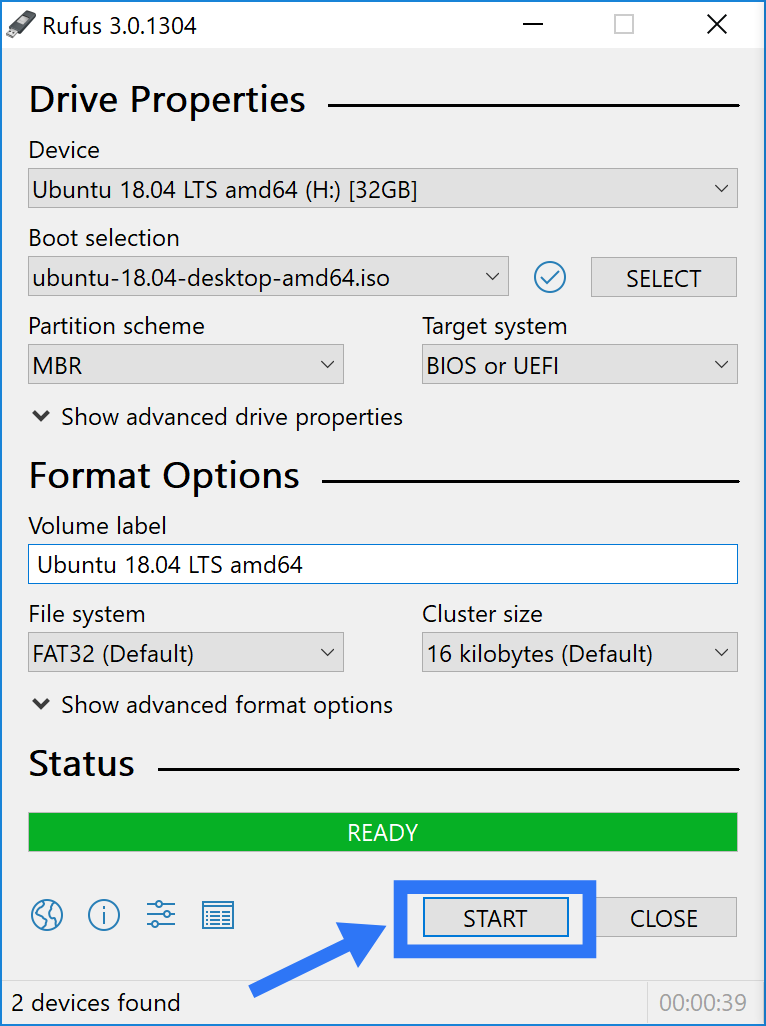Open the Target system dropdown
The width and height of the screenshot is (766, 1026).
tap(580, 364)
